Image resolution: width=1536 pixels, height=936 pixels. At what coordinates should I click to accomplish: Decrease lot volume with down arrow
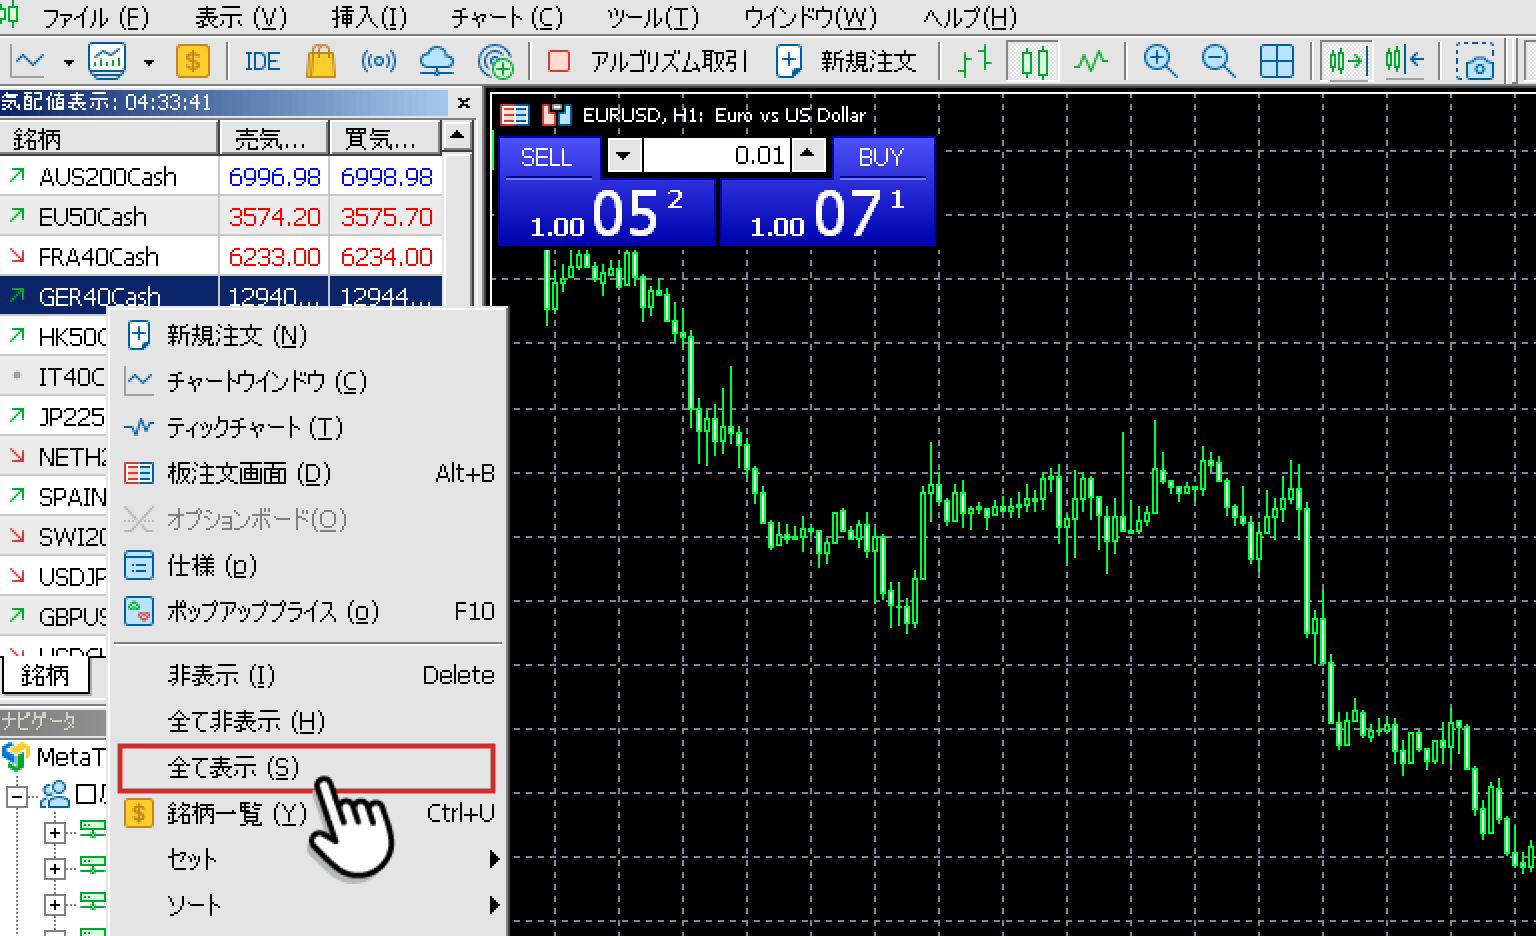(x=624, y=155)
